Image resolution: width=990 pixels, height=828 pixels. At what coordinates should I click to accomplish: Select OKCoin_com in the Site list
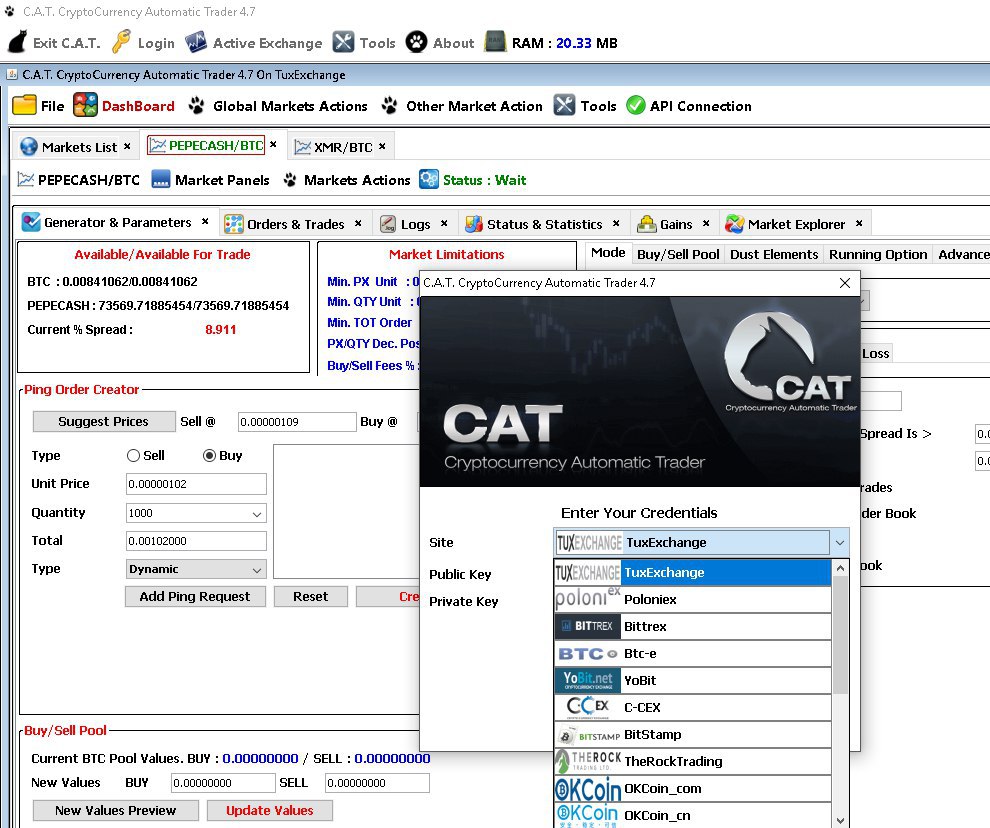693,789
